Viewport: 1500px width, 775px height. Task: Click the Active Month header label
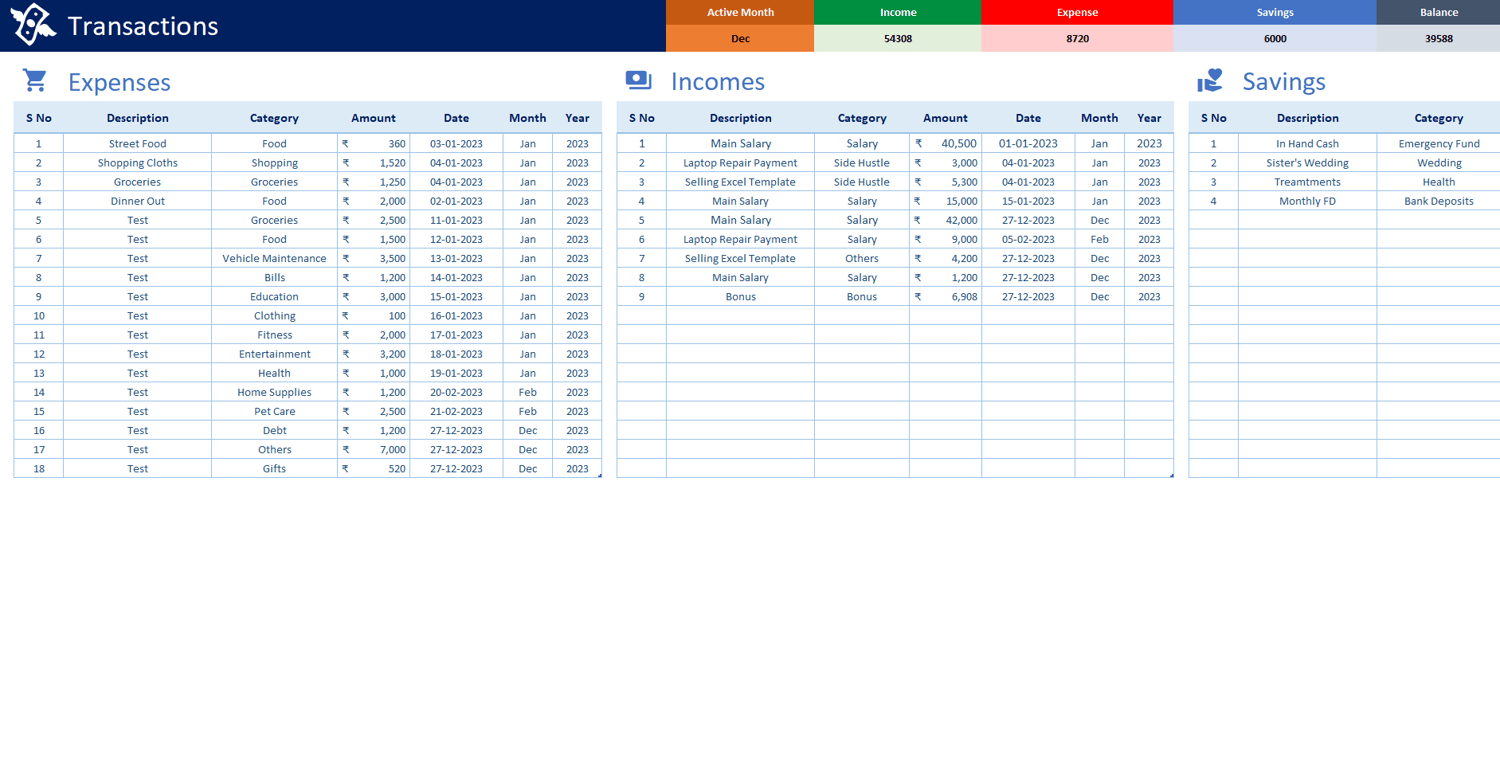pyautogui.click(x=740, y=13)
